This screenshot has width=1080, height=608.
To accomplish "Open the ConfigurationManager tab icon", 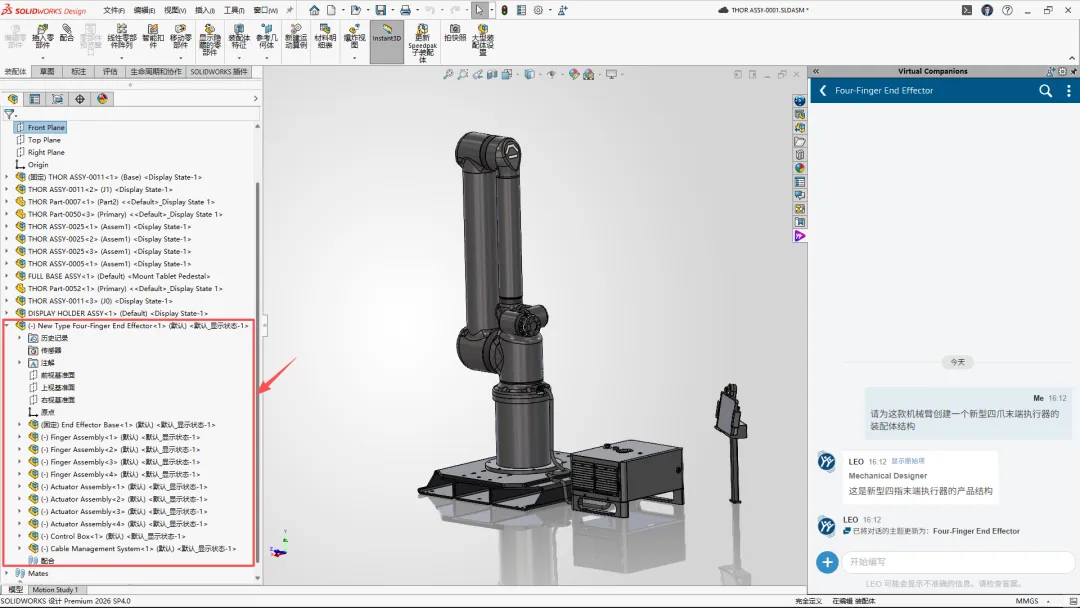I will click(x=57, y=99).
